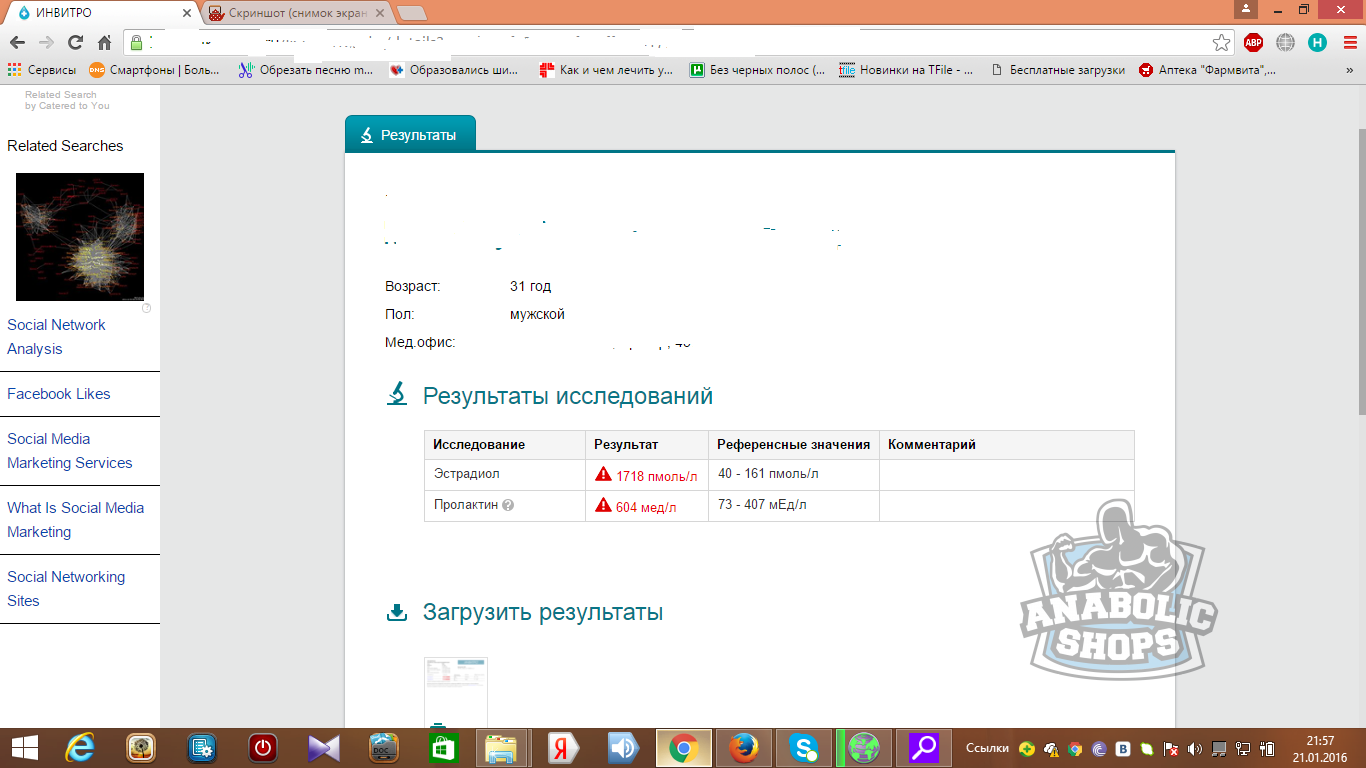This screenshot has width=1366, height=768.
Task: Switch to Google Chrome in taskbar
Action: pyautogui.click(x=684, y=747)
